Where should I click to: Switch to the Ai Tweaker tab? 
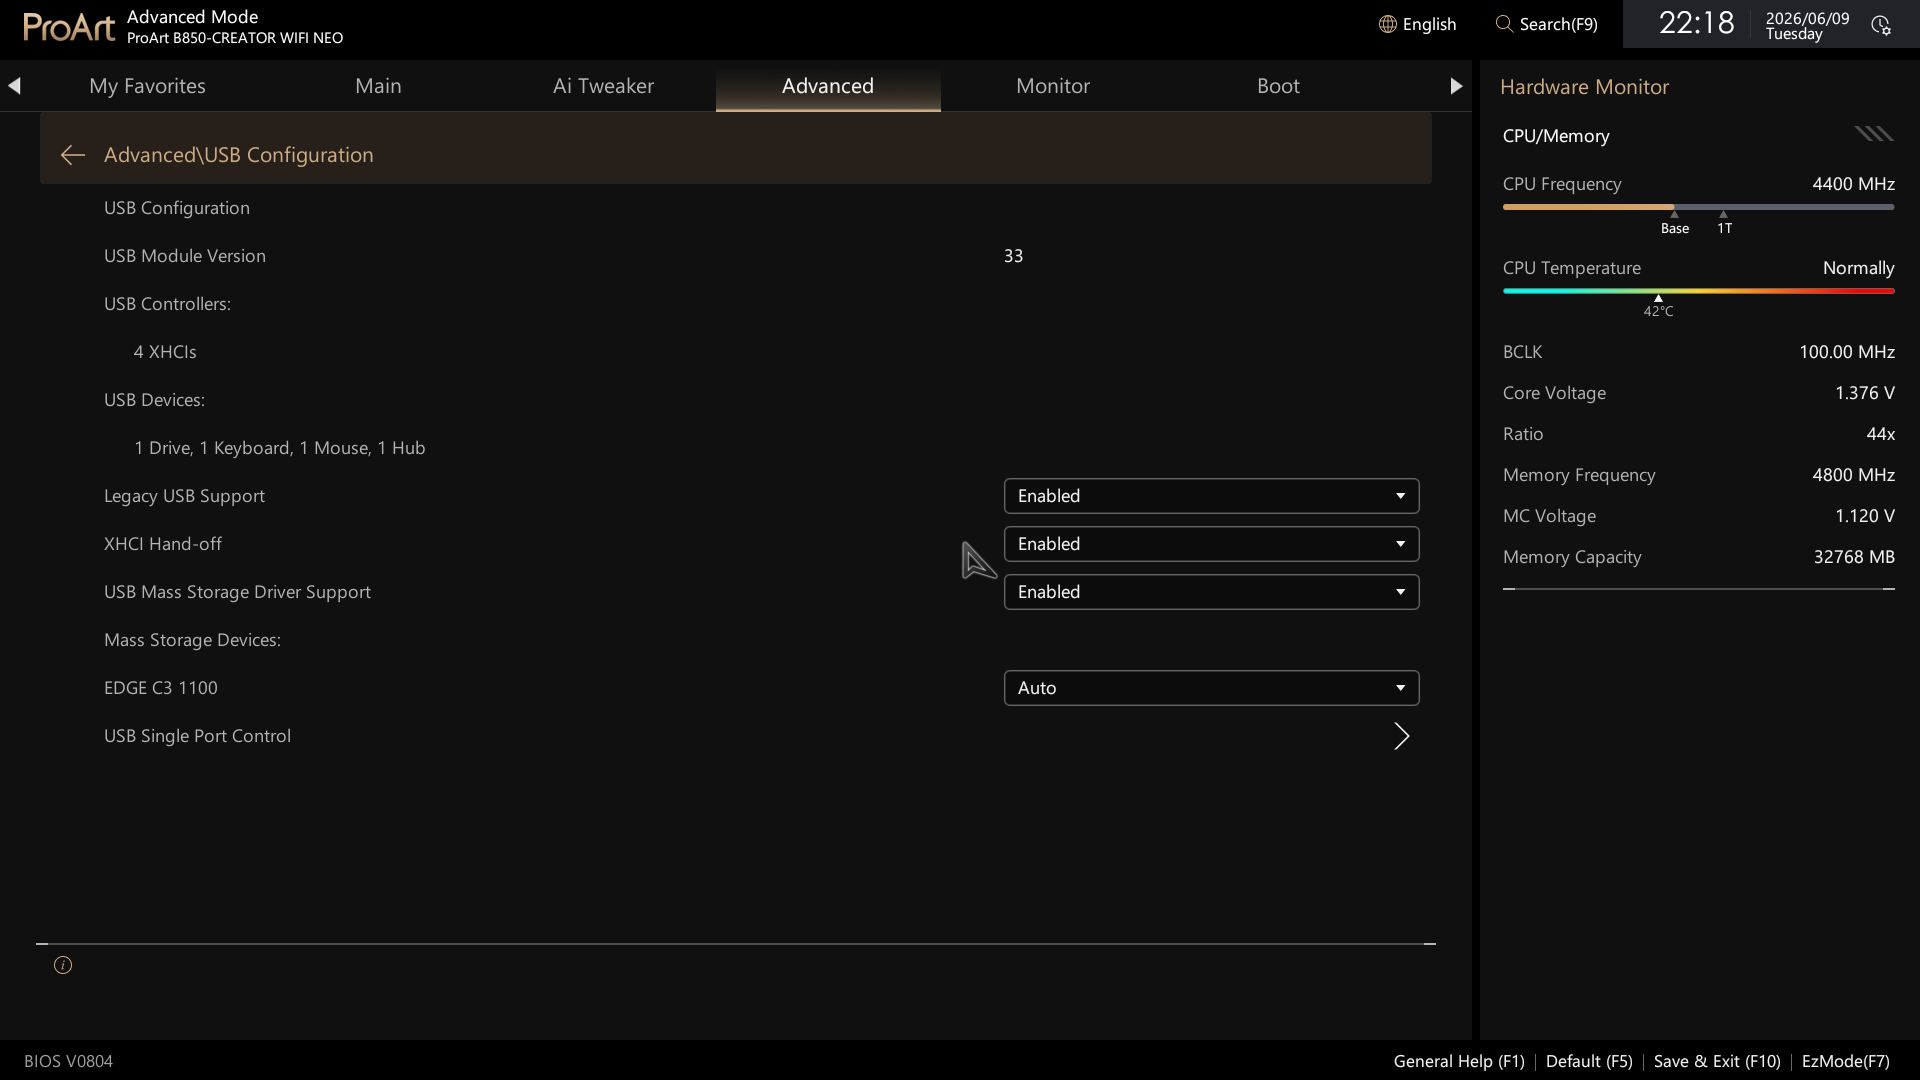click(603, 86)
